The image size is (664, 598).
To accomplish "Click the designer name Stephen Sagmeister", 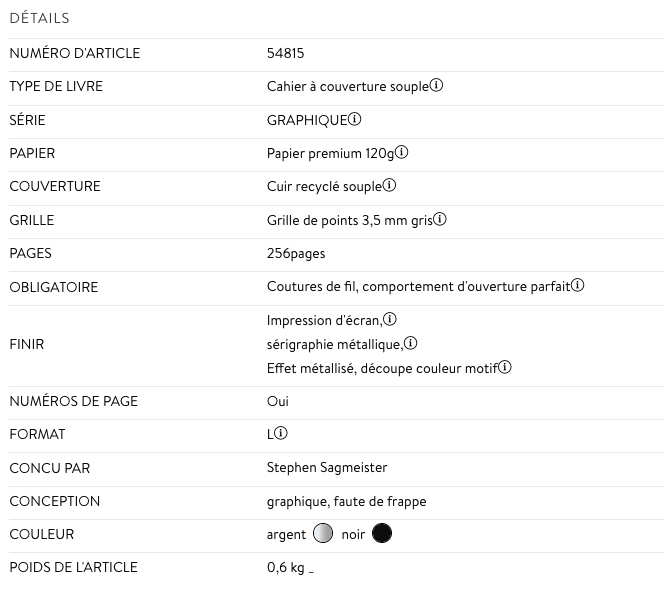I will 327,467.
